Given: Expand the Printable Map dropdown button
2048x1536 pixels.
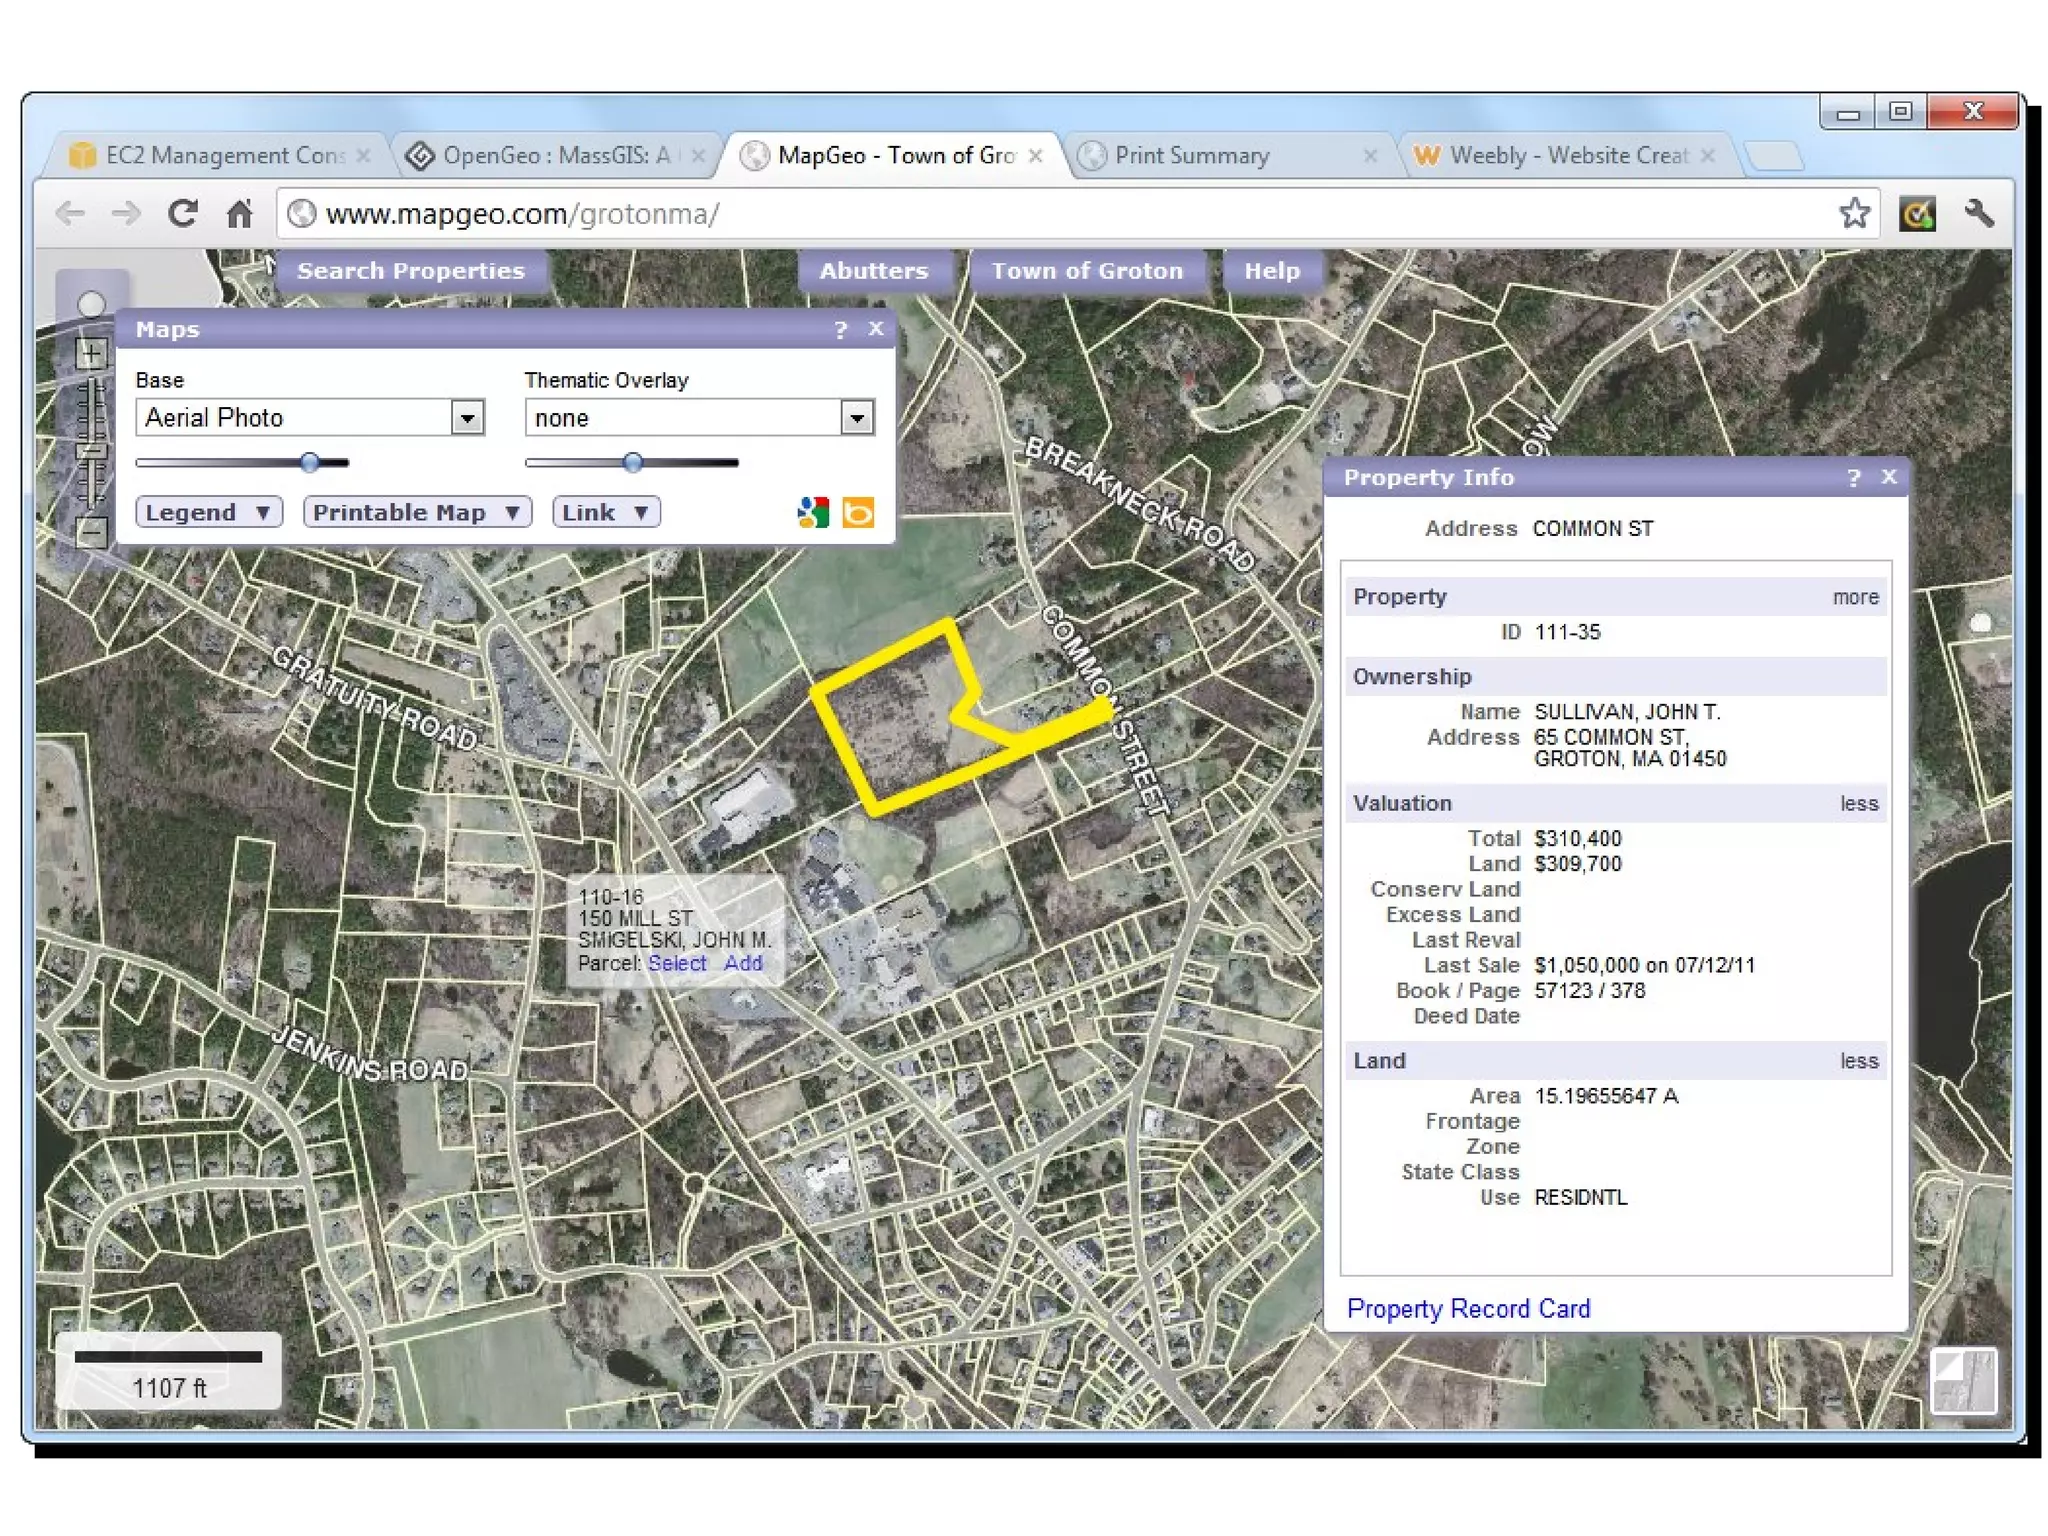Looking at the screenshot, I should pyautogui.click(x=417, y=513).
